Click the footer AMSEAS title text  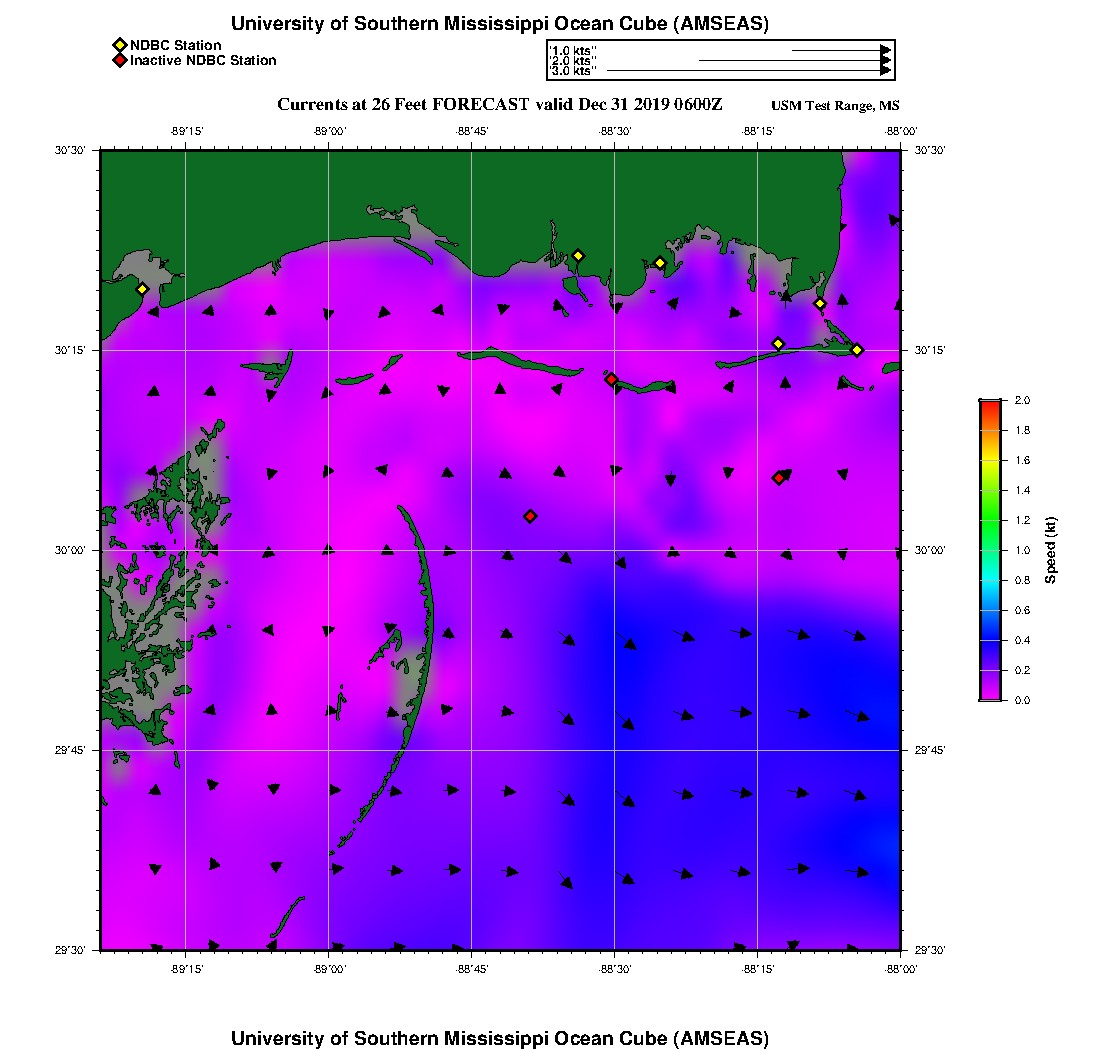pos(499,1037)
